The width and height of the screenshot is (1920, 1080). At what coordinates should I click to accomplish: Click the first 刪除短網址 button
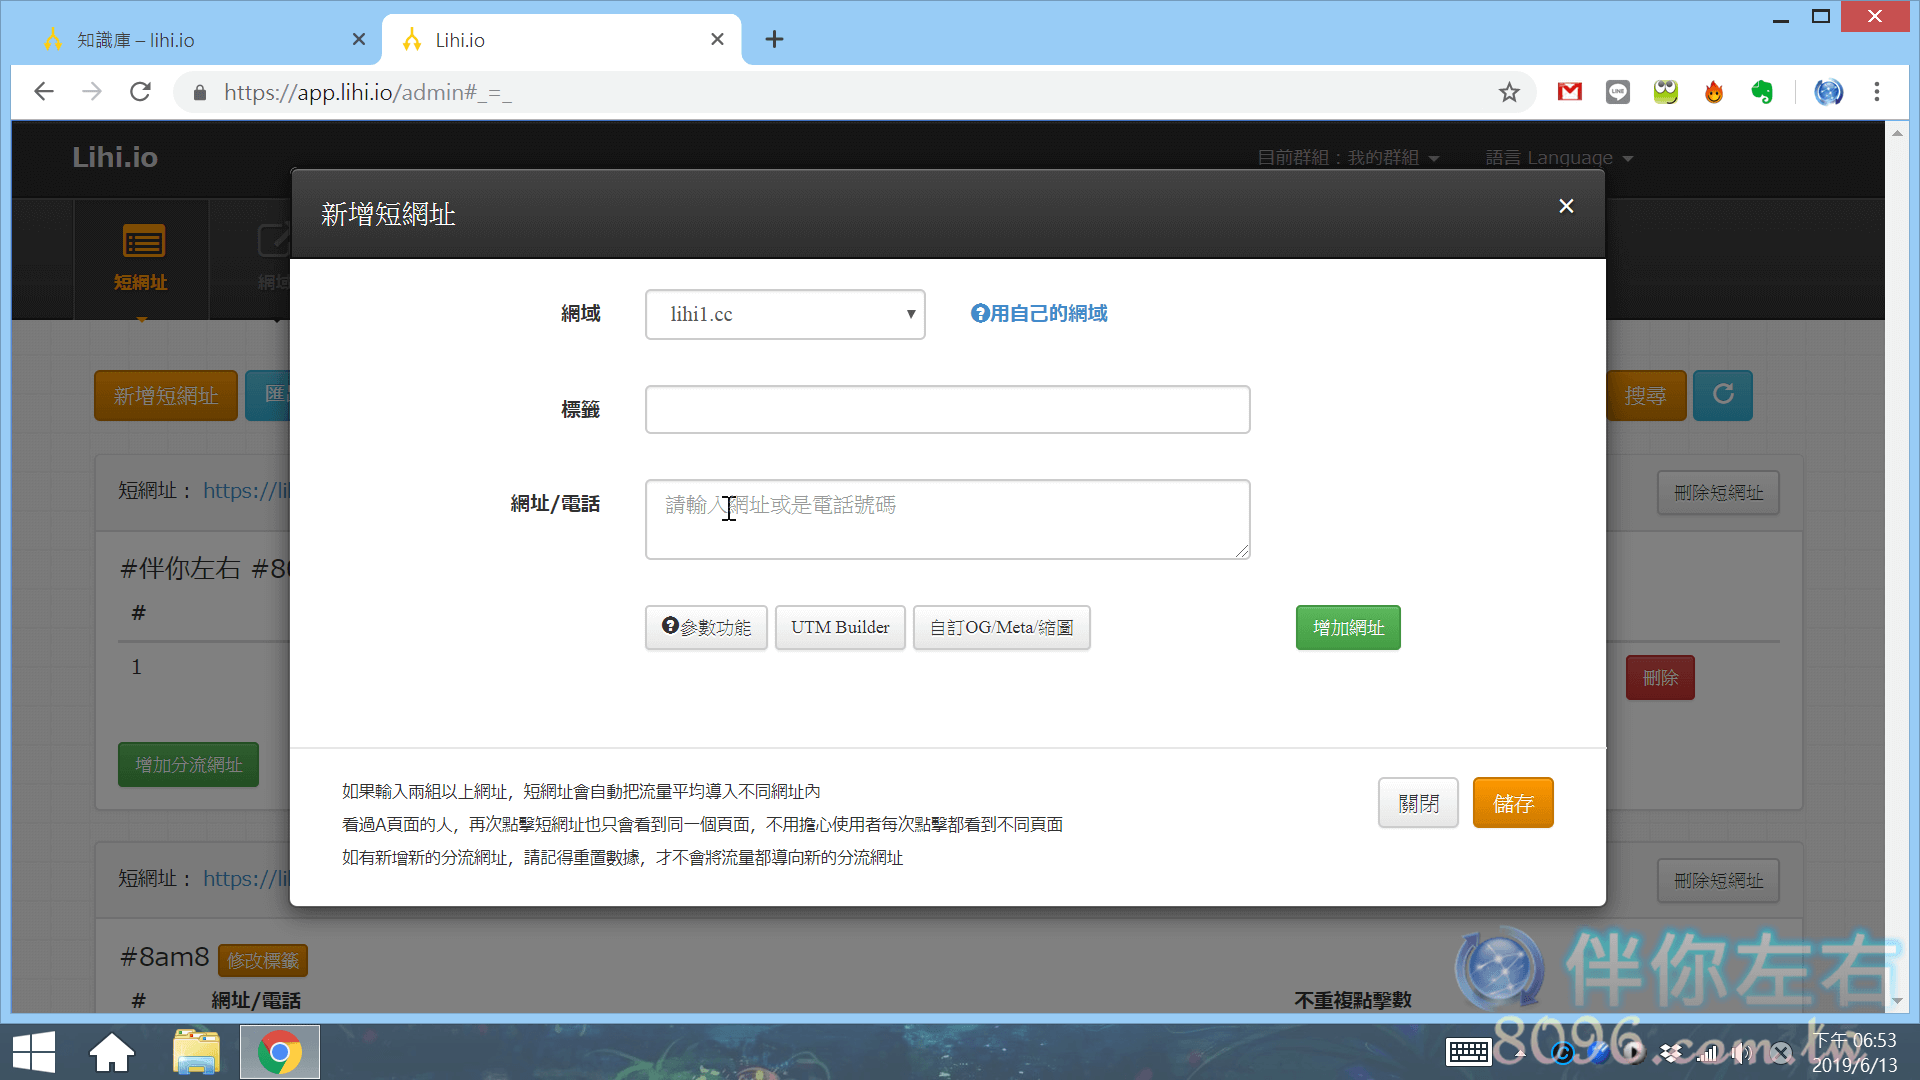click(x=1718, y=493)
